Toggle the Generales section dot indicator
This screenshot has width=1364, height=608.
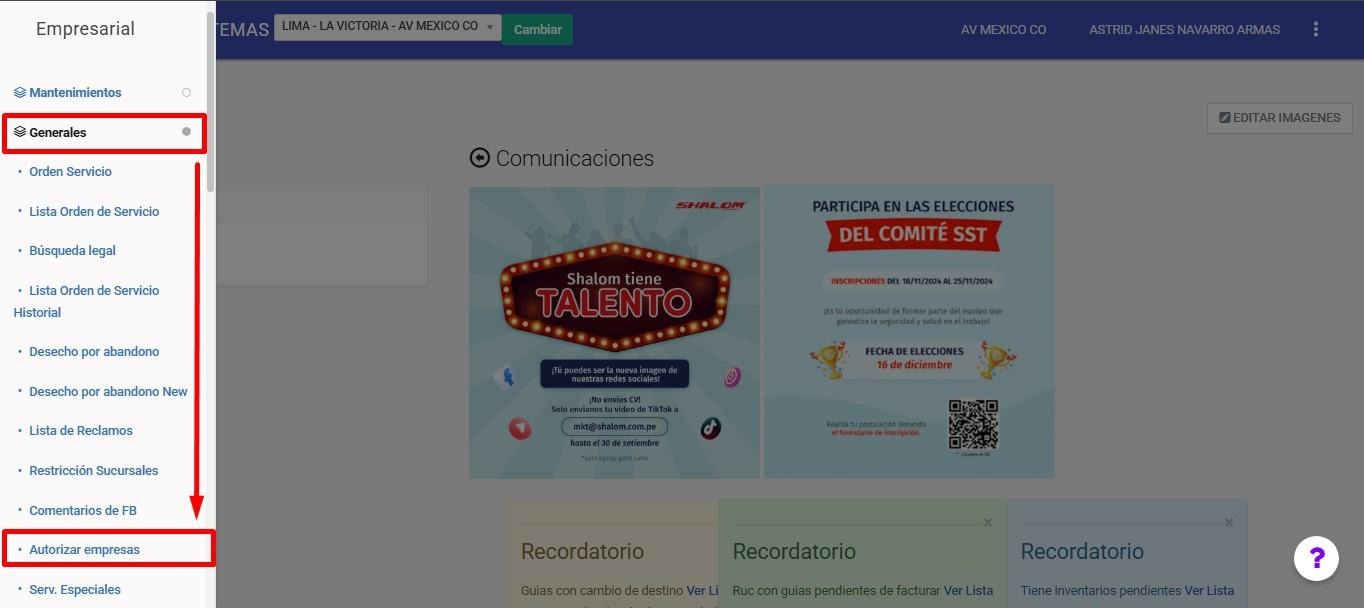point(186,132)
